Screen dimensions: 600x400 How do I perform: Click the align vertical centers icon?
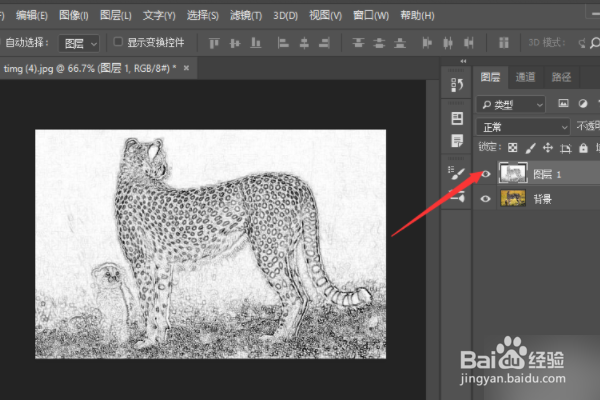tap(235, 43)
